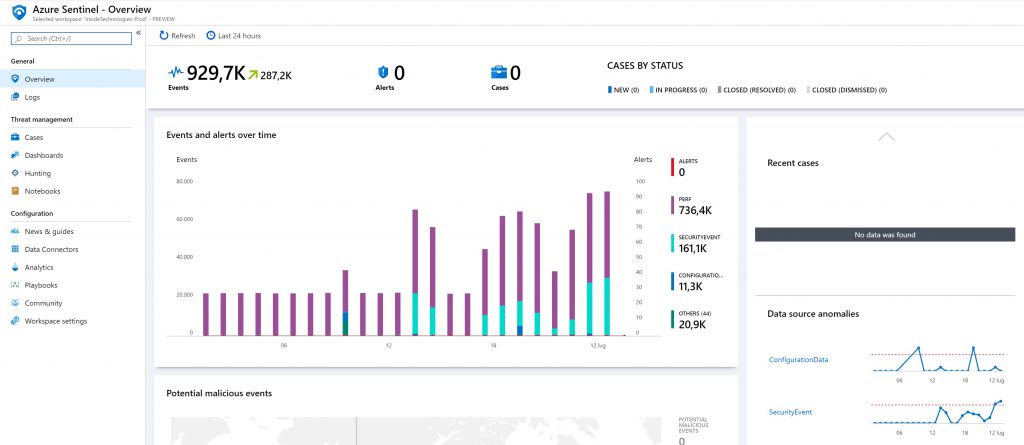Click the Refresh circular arrow icon
Image resolution: width=1024 pixels, height=445 pixels.
point(164,36)
